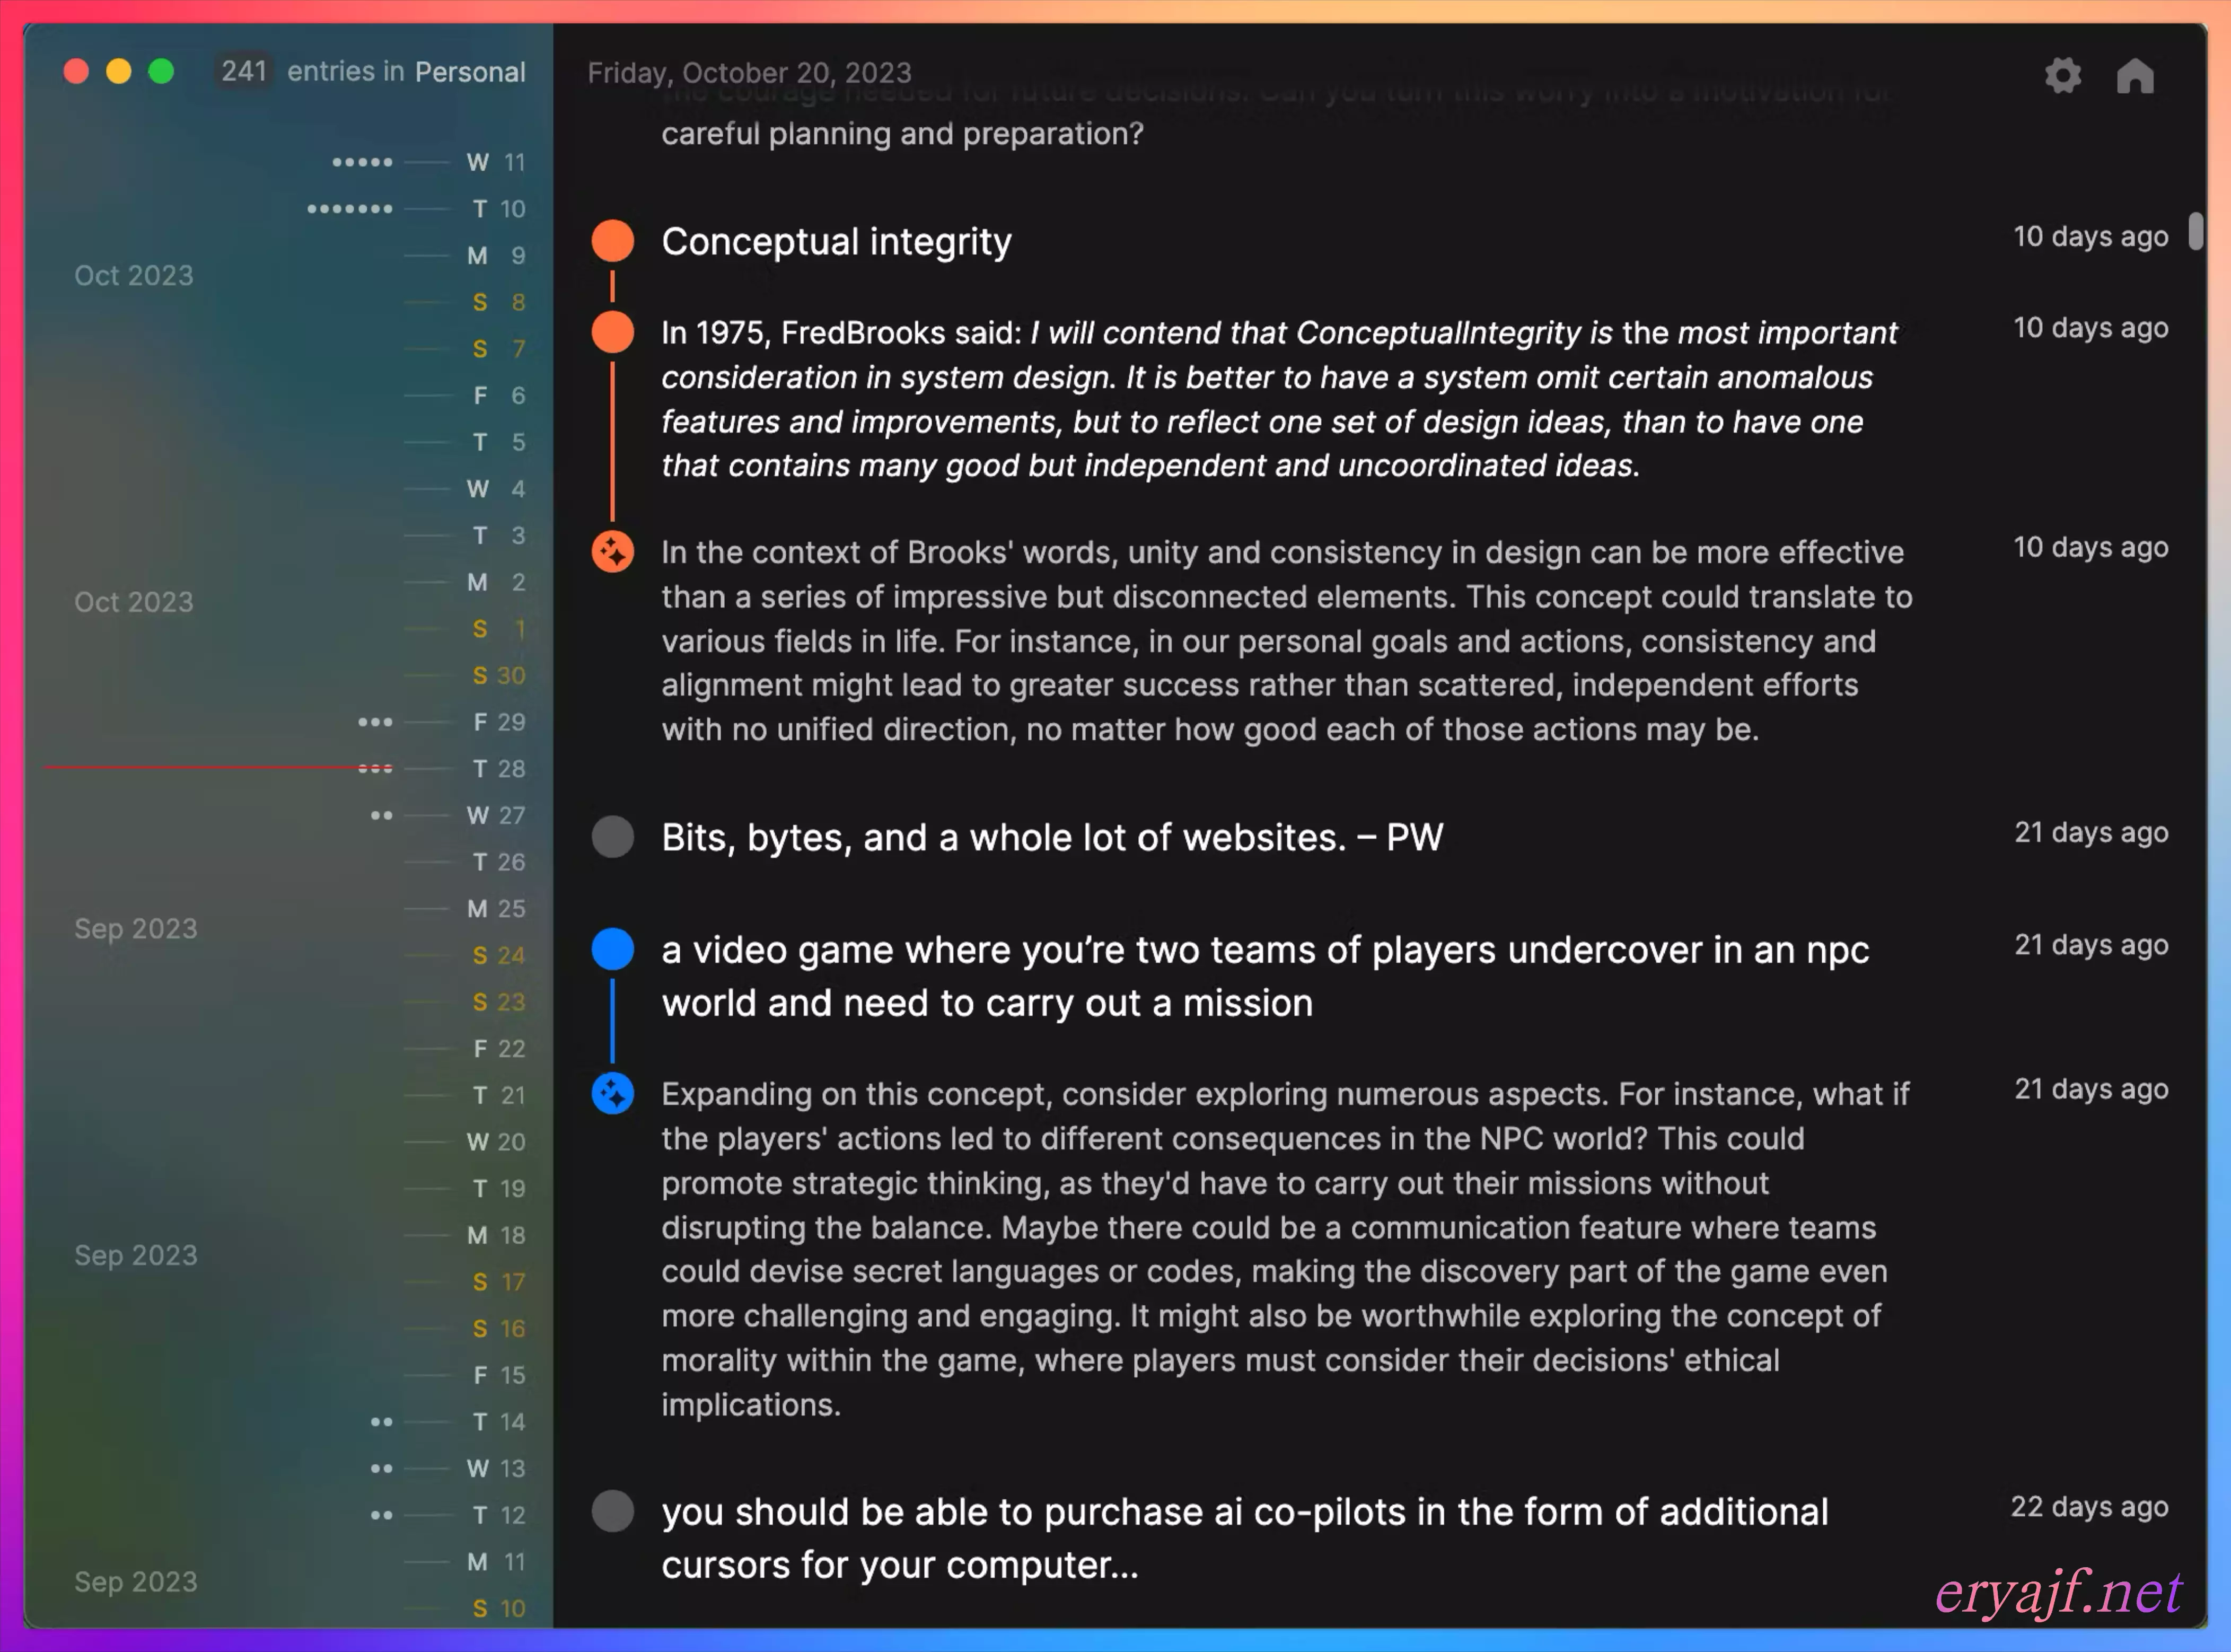Click the vertical scrollbar thumb
The image size is (2231, 1652).
pyautogui.click(x=2195, y=231)
